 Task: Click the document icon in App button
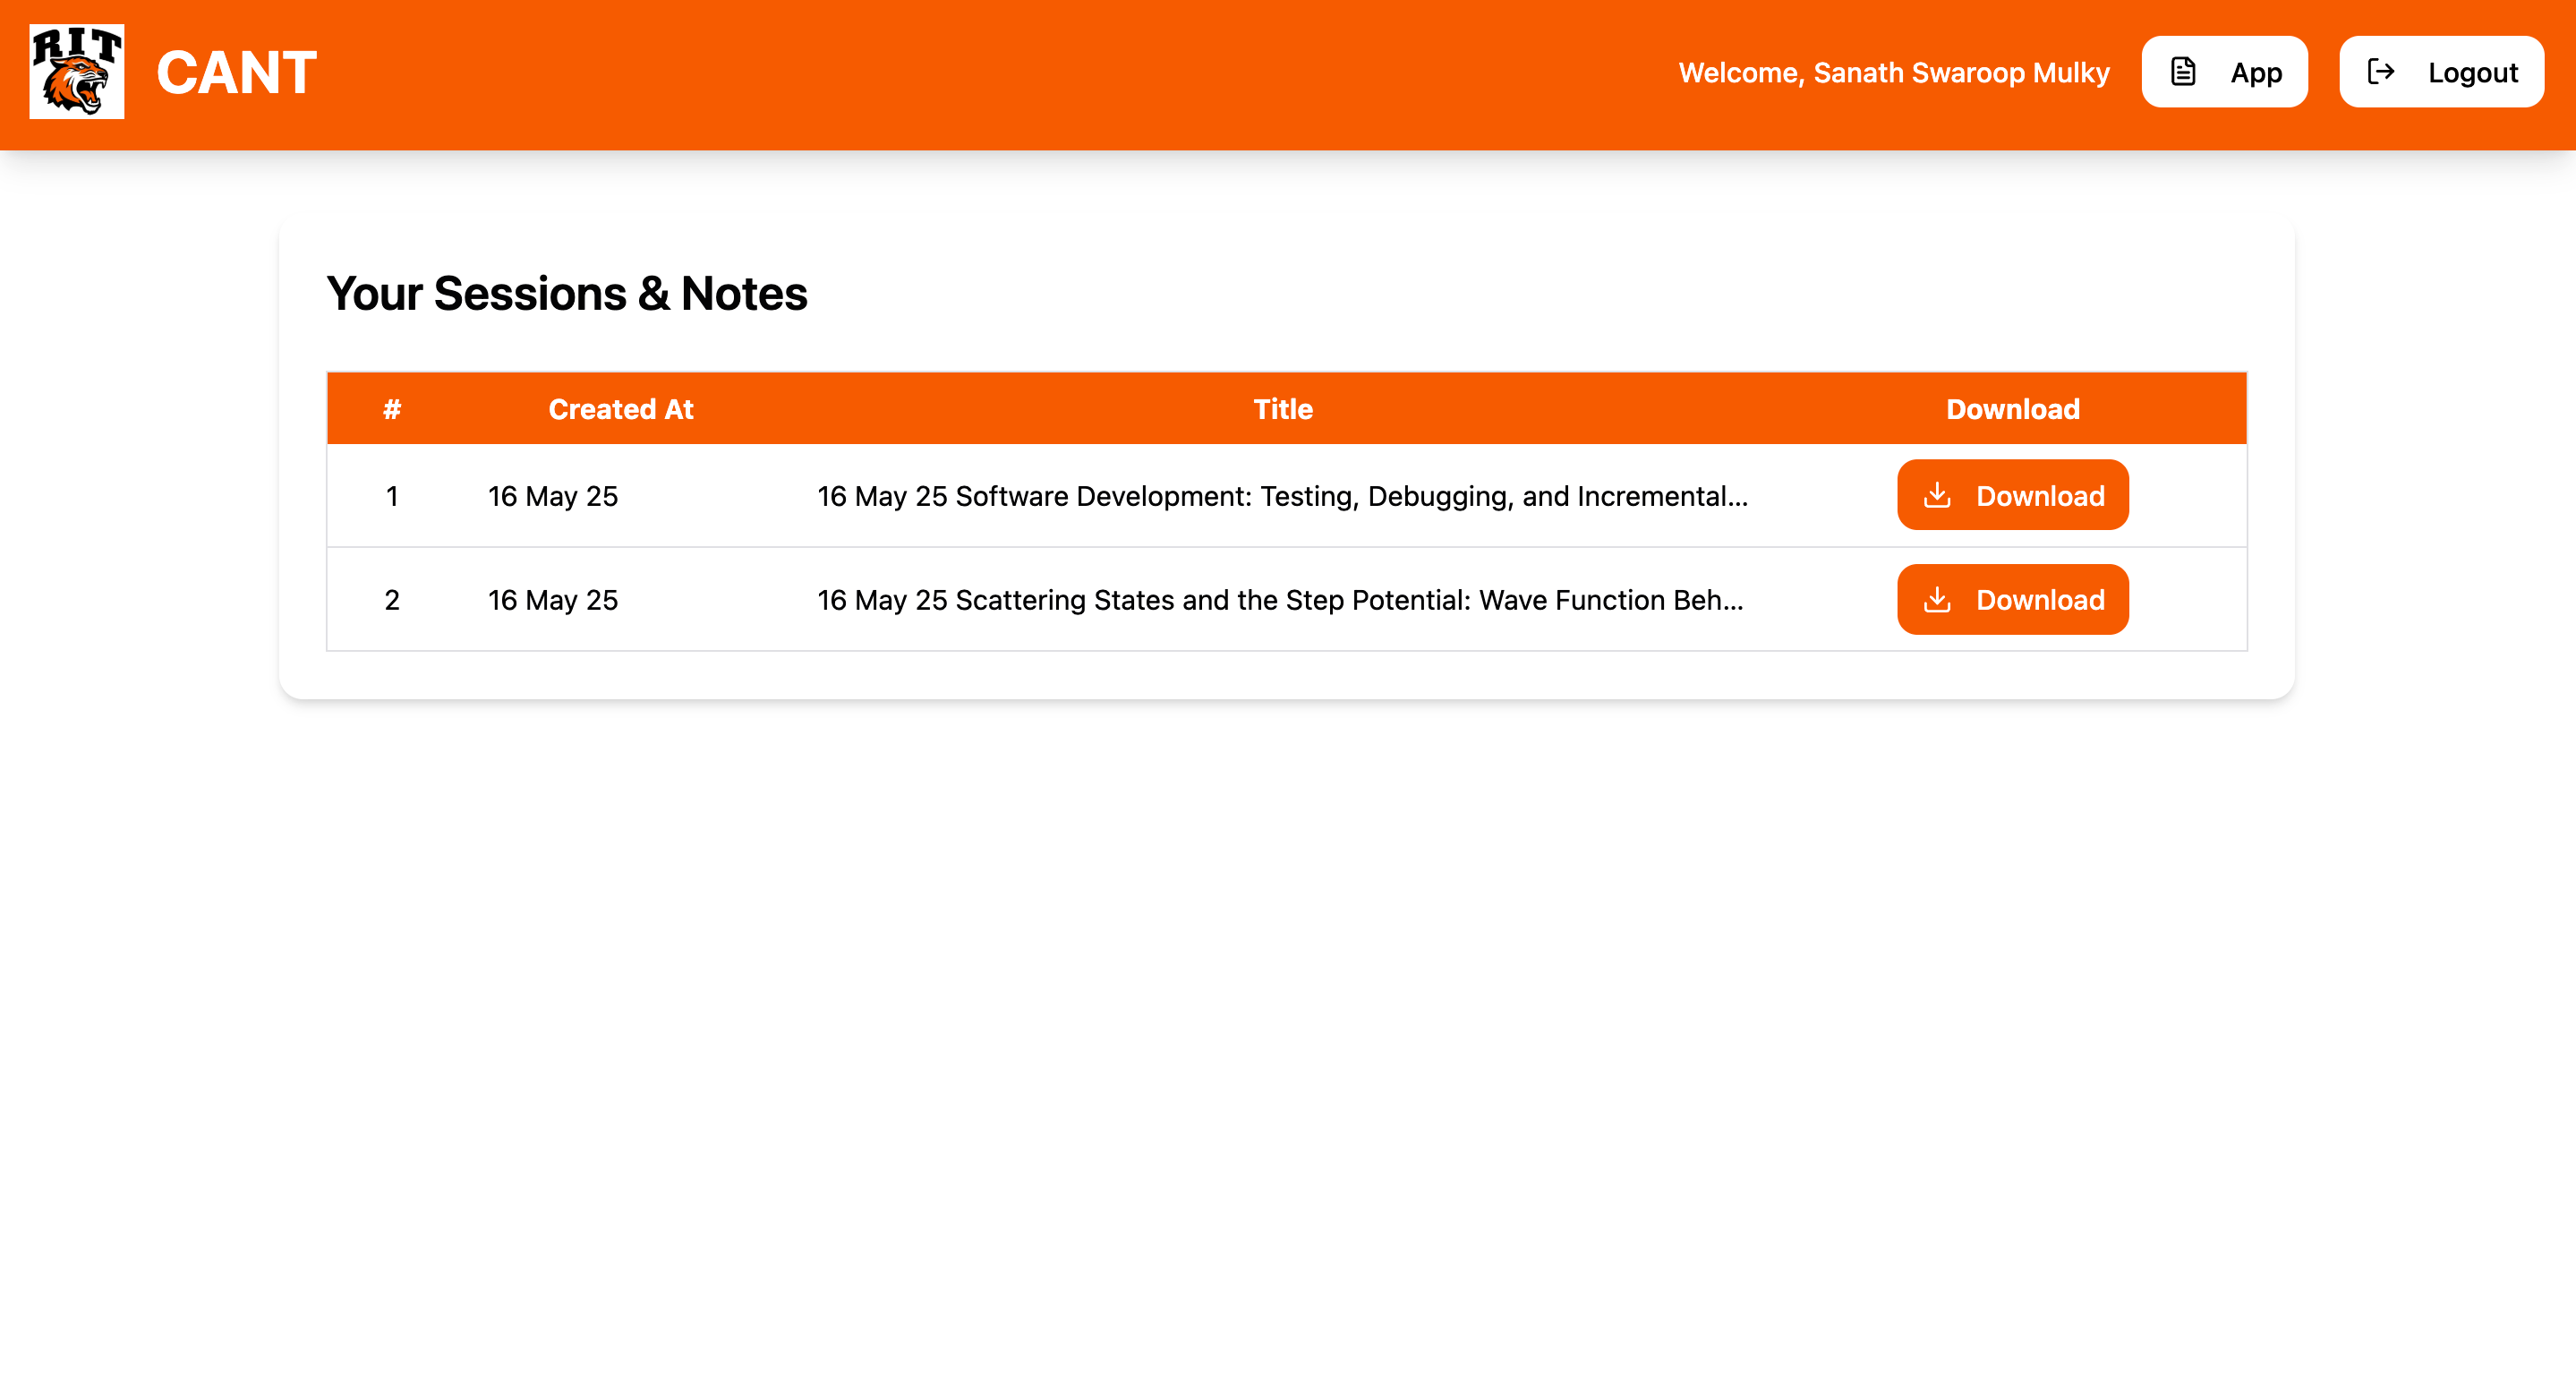pyautogui.click(x=2183, y=72)
